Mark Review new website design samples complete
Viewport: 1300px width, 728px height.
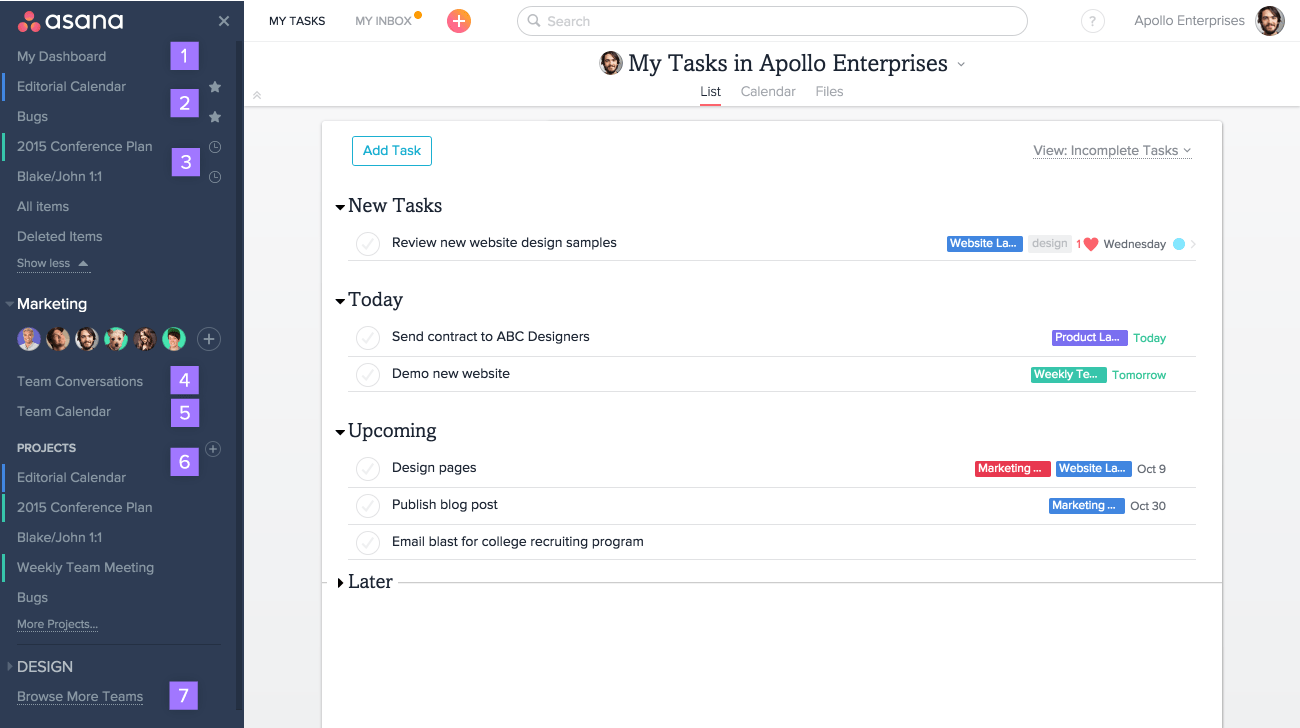pos(368,243)
